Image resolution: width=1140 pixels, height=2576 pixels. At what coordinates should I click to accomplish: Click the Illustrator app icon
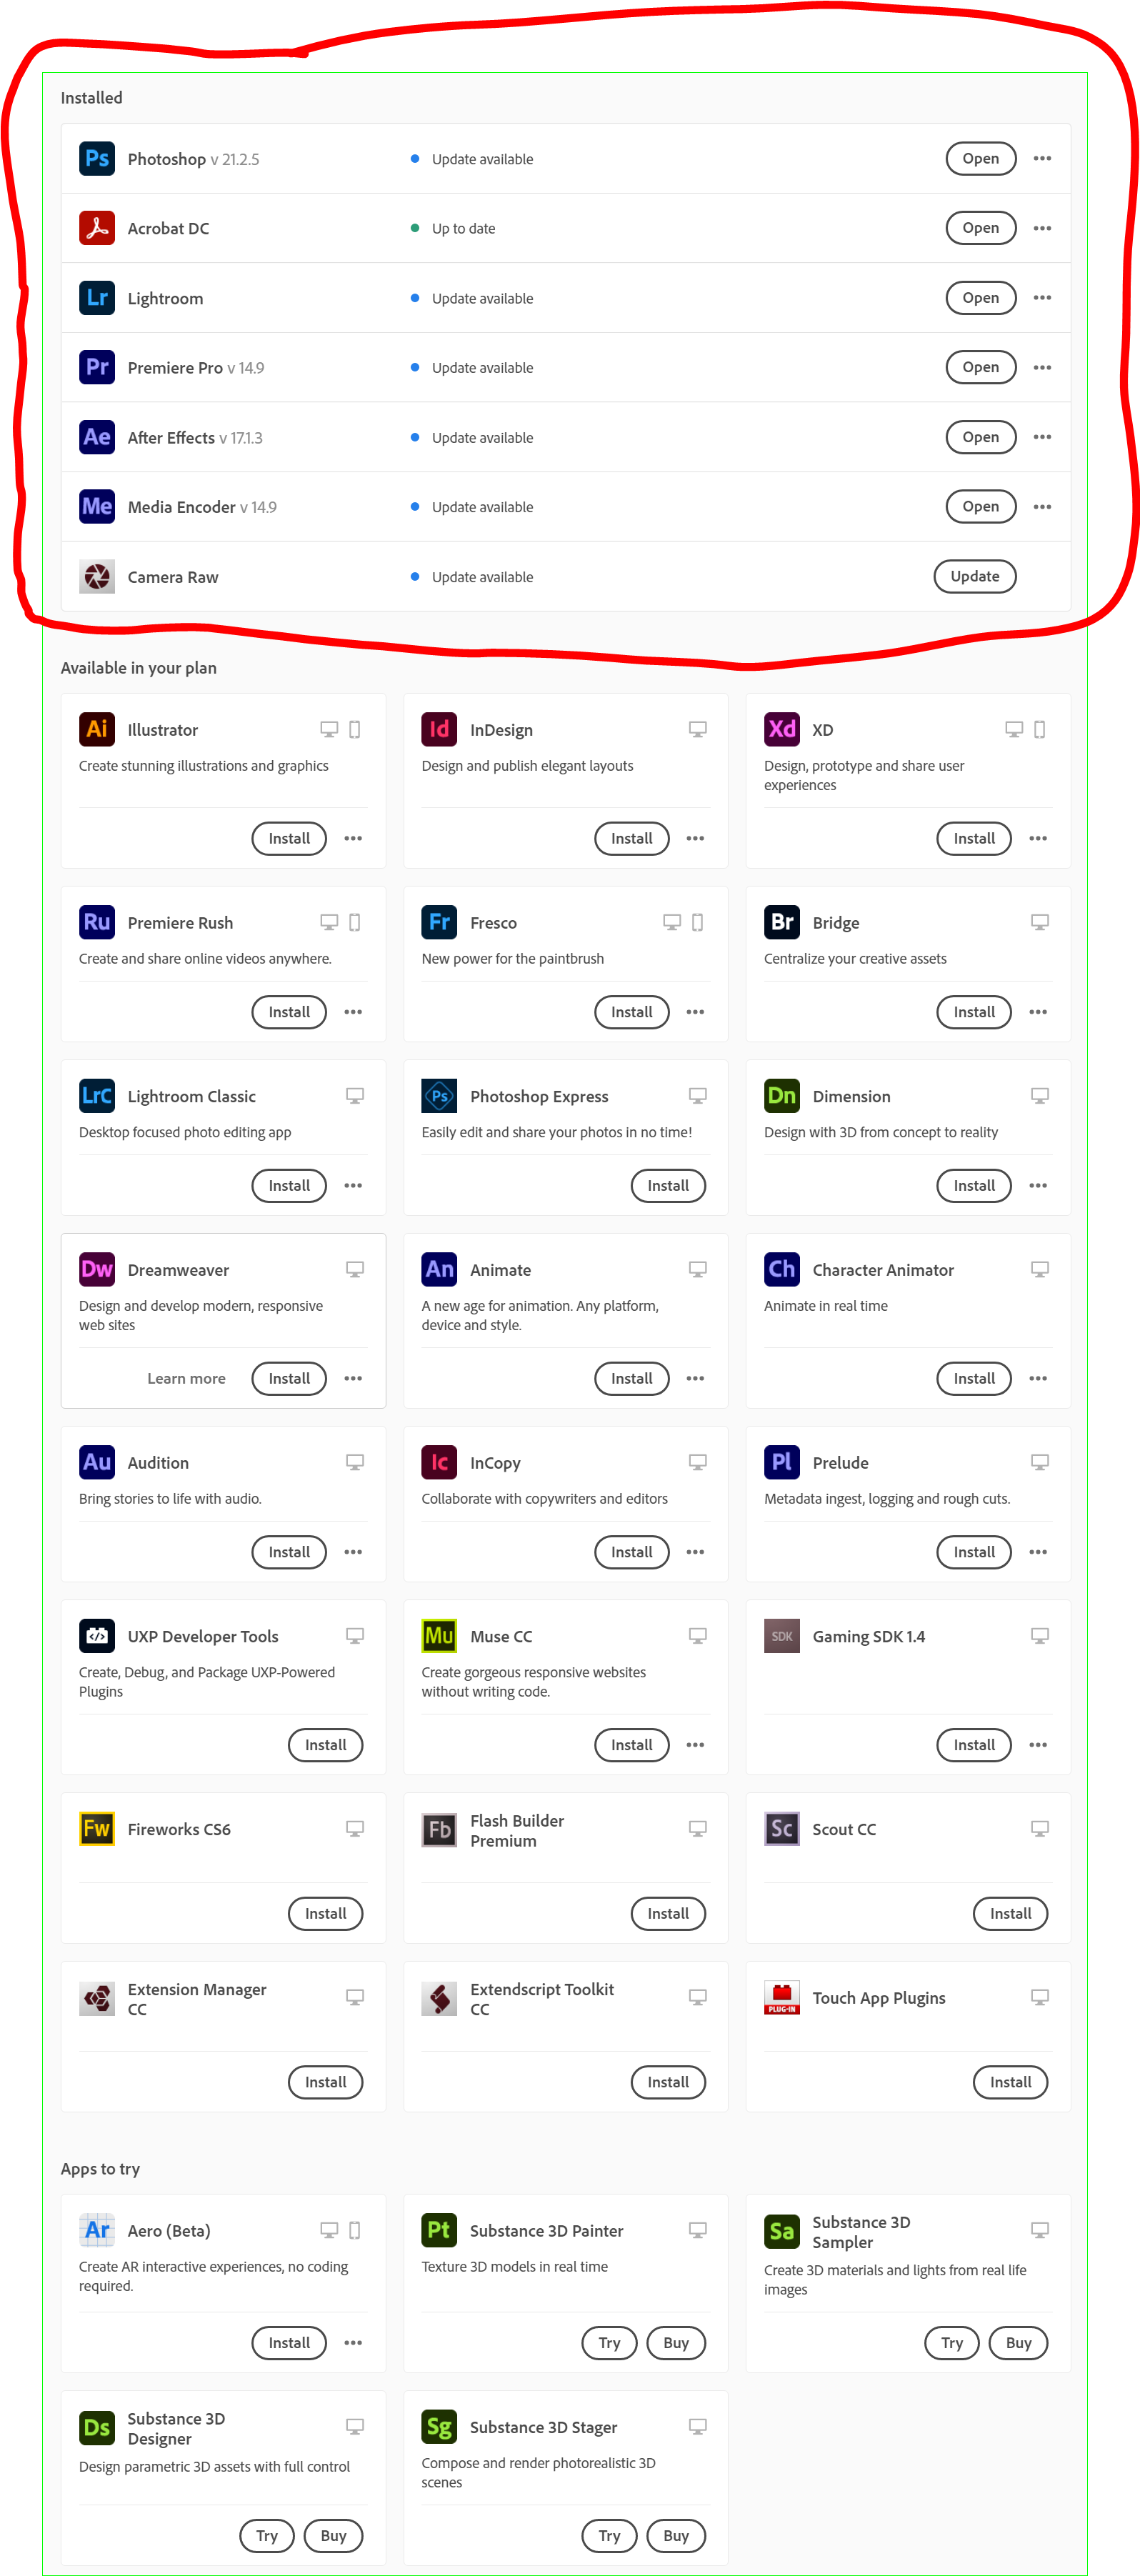tap(97, 729)
